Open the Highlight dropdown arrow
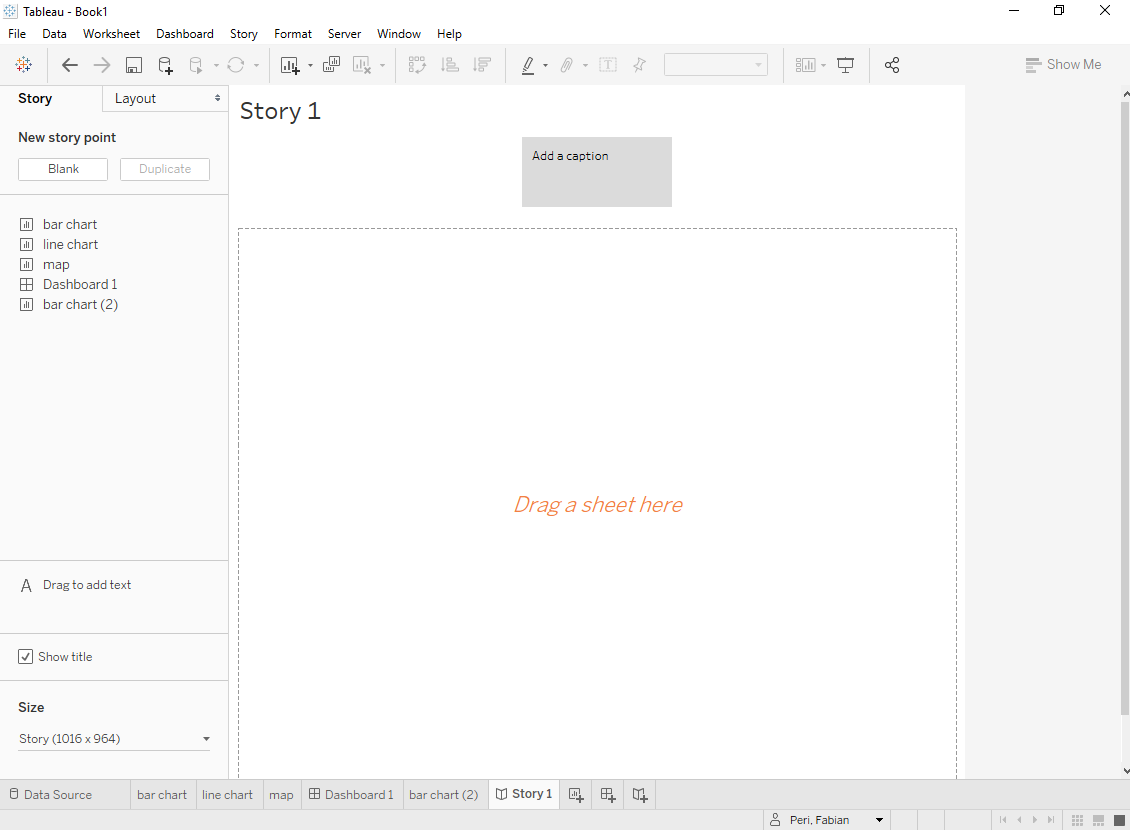 click(x=546, y=66)
